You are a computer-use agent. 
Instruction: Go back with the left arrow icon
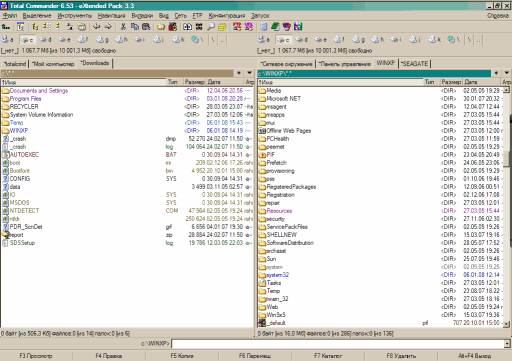97,27
